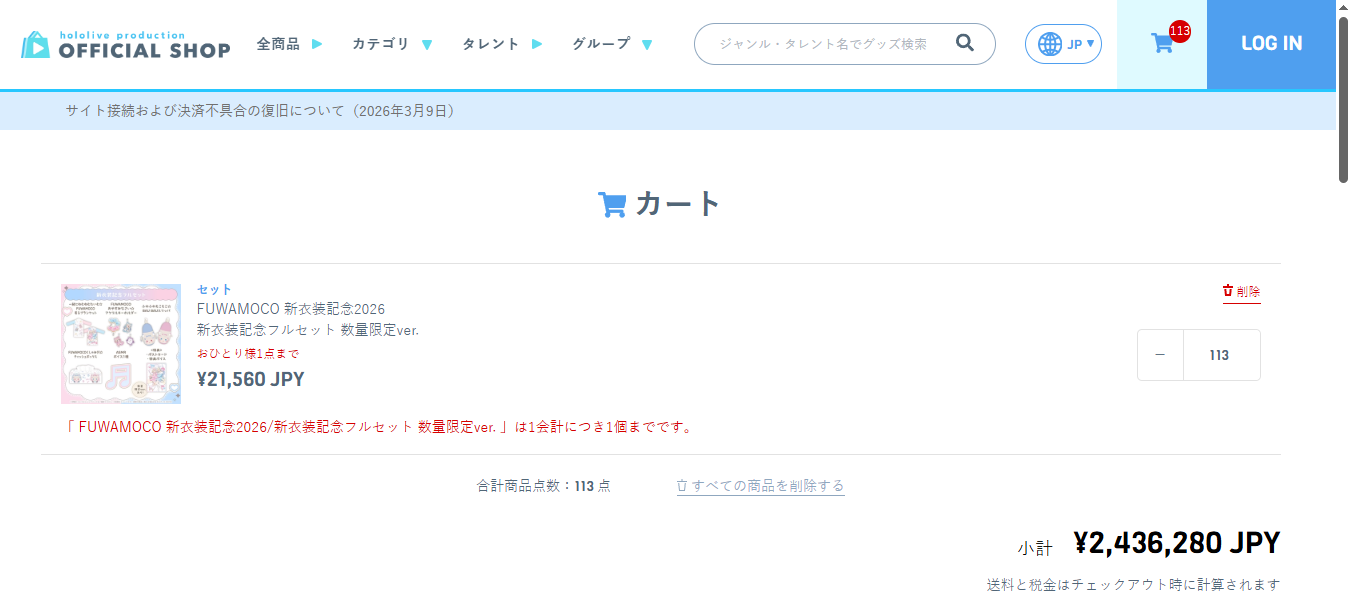Decrease quantity with the minus button

pos(1160,355)
